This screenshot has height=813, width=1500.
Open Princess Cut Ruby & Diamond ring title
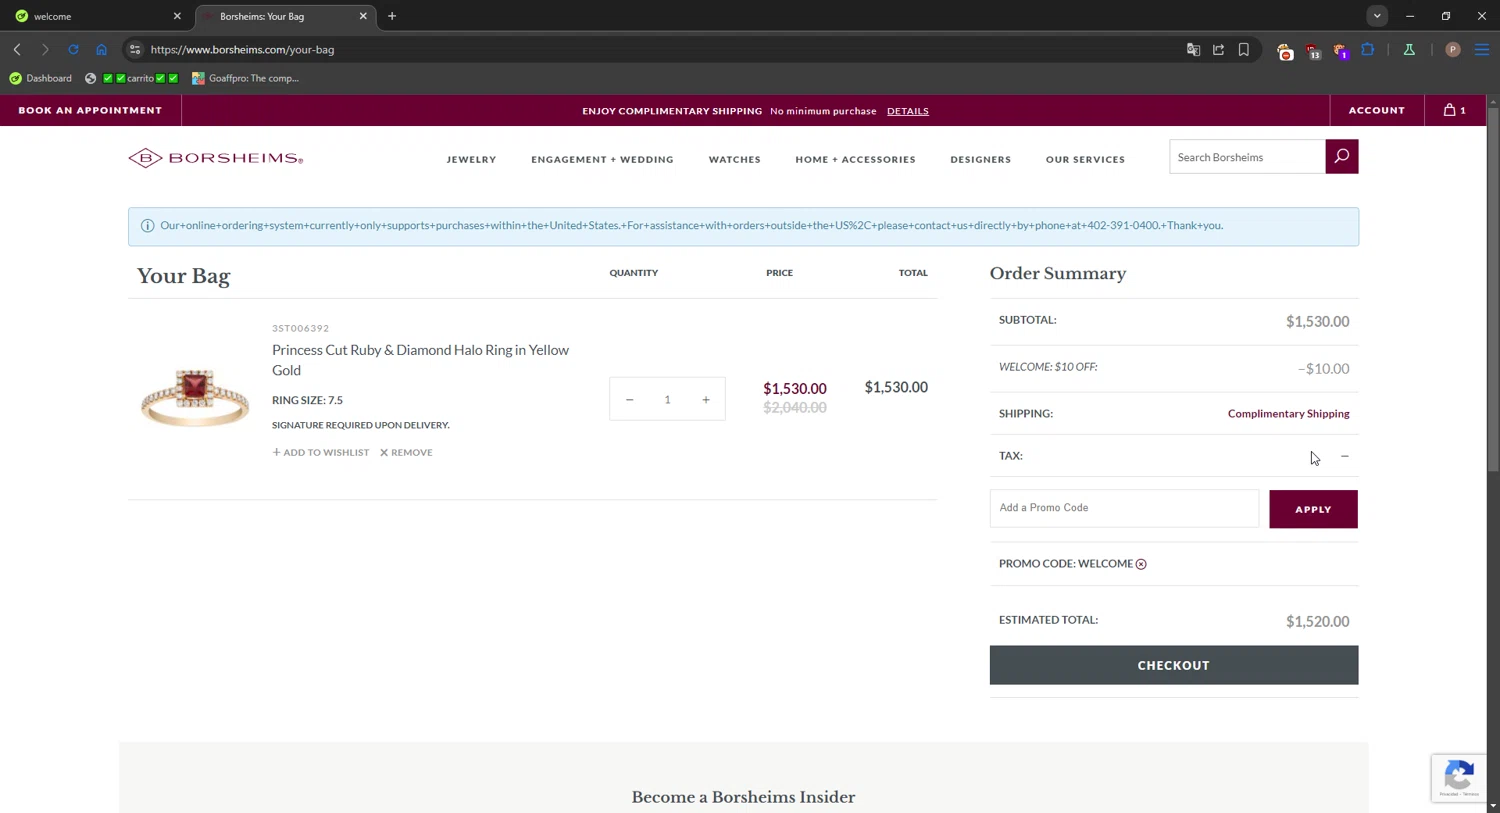[x=420, y=360]
